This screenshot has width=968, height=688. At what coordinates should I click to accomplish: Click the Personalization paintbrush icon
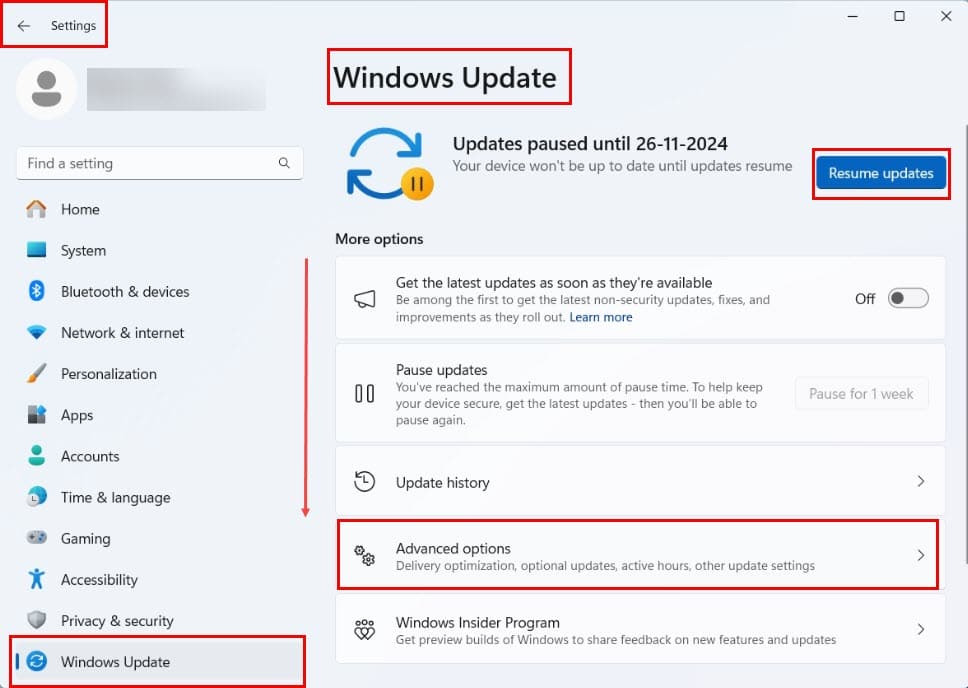tap(36, 374)
